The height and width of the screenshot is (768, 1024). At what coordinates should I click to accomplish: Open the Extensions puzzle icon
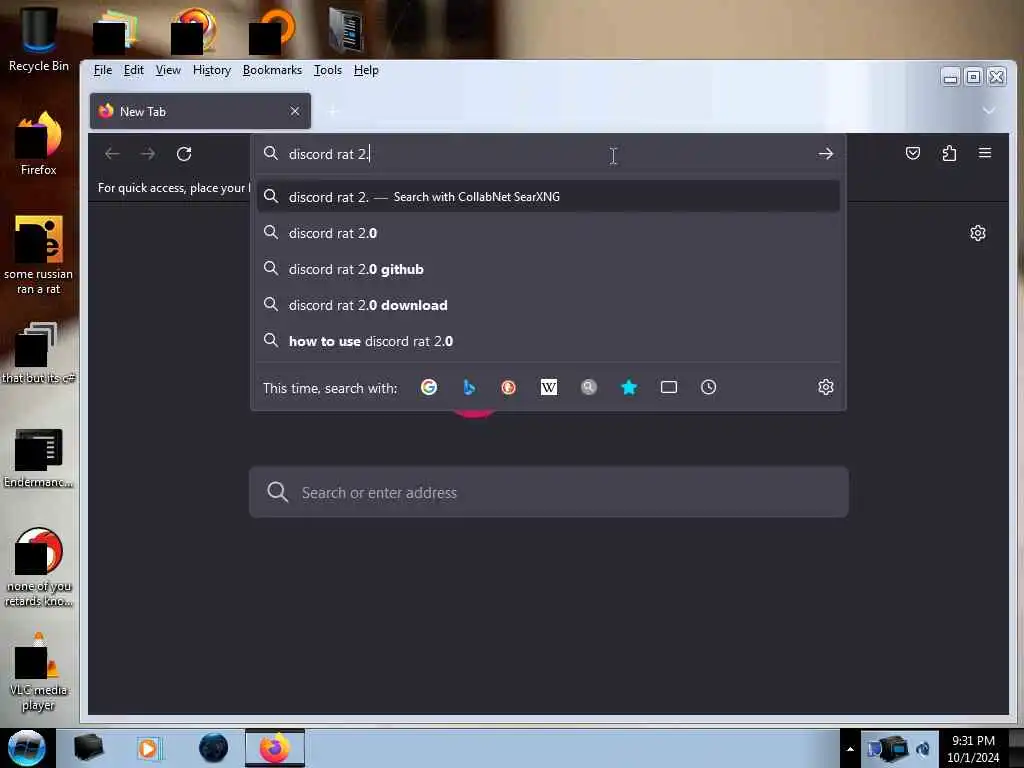tap(949, 153)
